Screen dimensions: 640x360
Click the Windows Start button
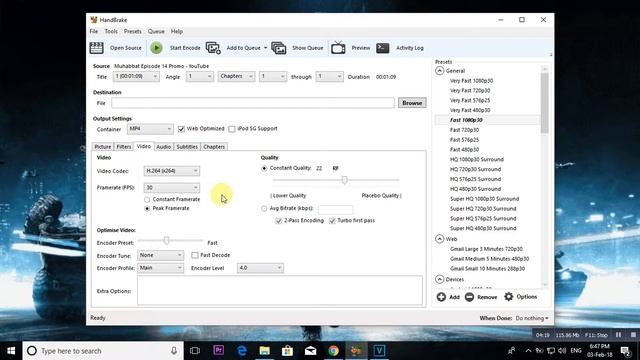11,351
